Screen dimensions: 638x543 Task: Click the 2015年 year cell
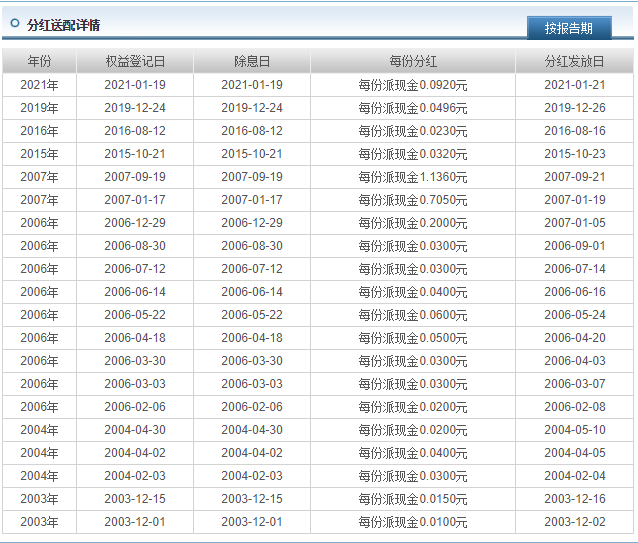pyautogui.click(x=39, y=154)
